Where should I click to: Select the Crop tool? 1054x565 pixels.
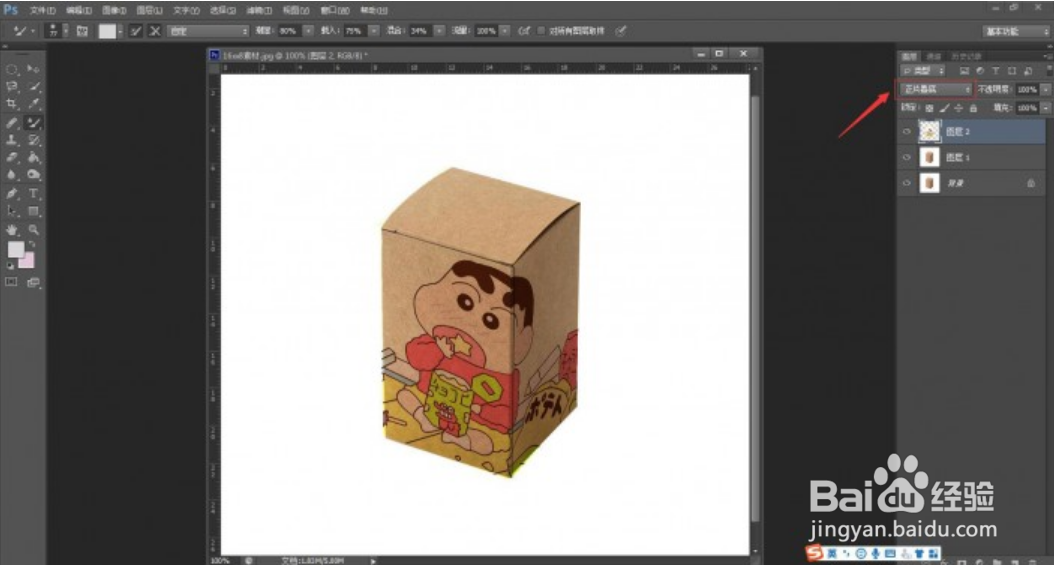pyautogui.click(x=12, y=103)
